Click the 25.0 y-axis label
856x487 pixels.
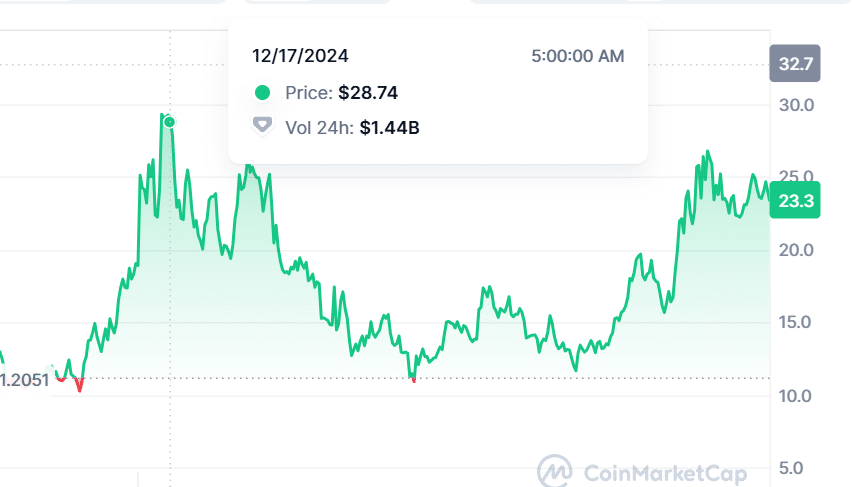(x=796, y=177)
